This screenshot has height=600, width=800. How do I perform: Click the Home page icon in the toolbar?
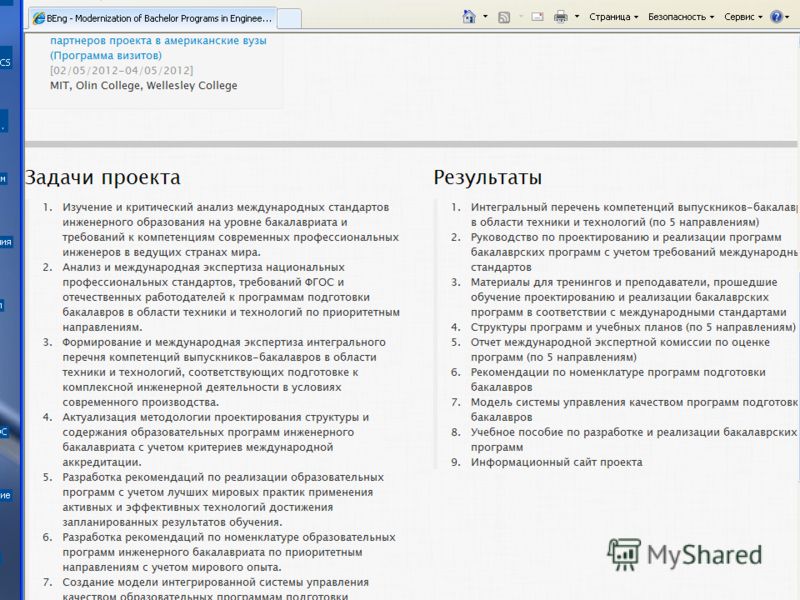pyautogui.click(x=469, y=17)
